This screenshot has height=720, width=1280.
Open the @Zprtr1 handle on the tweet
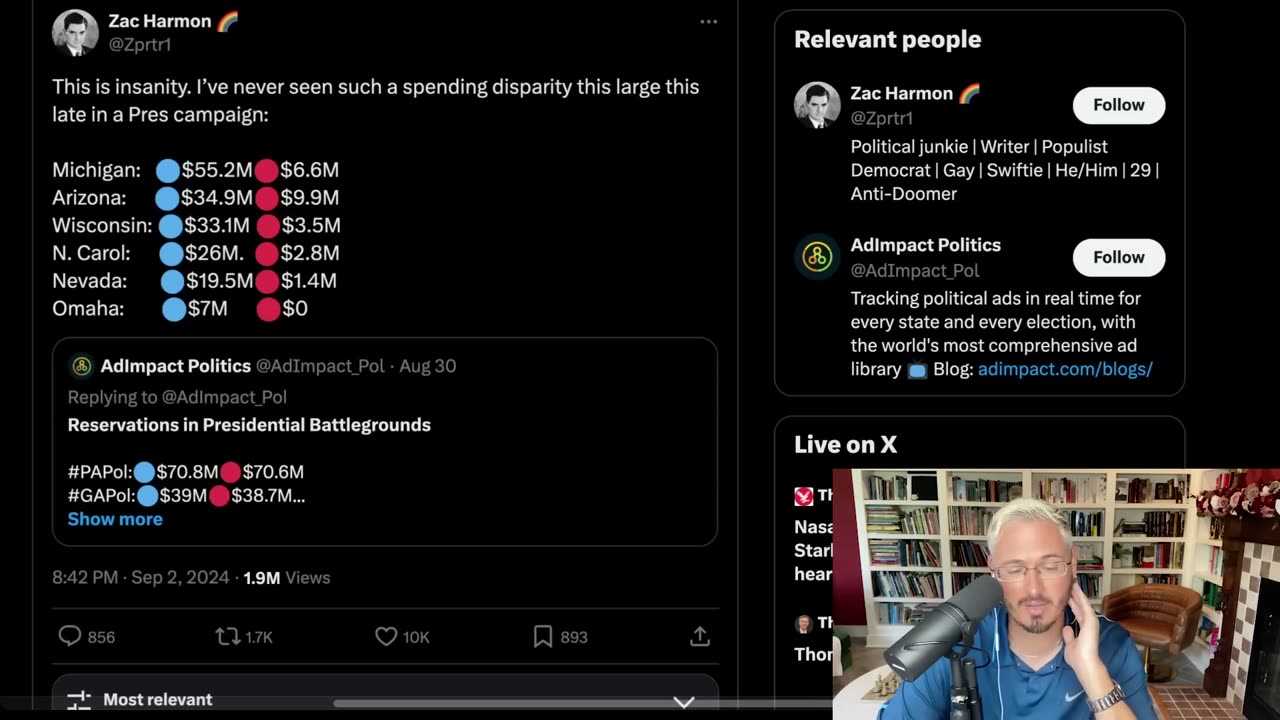pyautogui.click(x=140, y=45)
